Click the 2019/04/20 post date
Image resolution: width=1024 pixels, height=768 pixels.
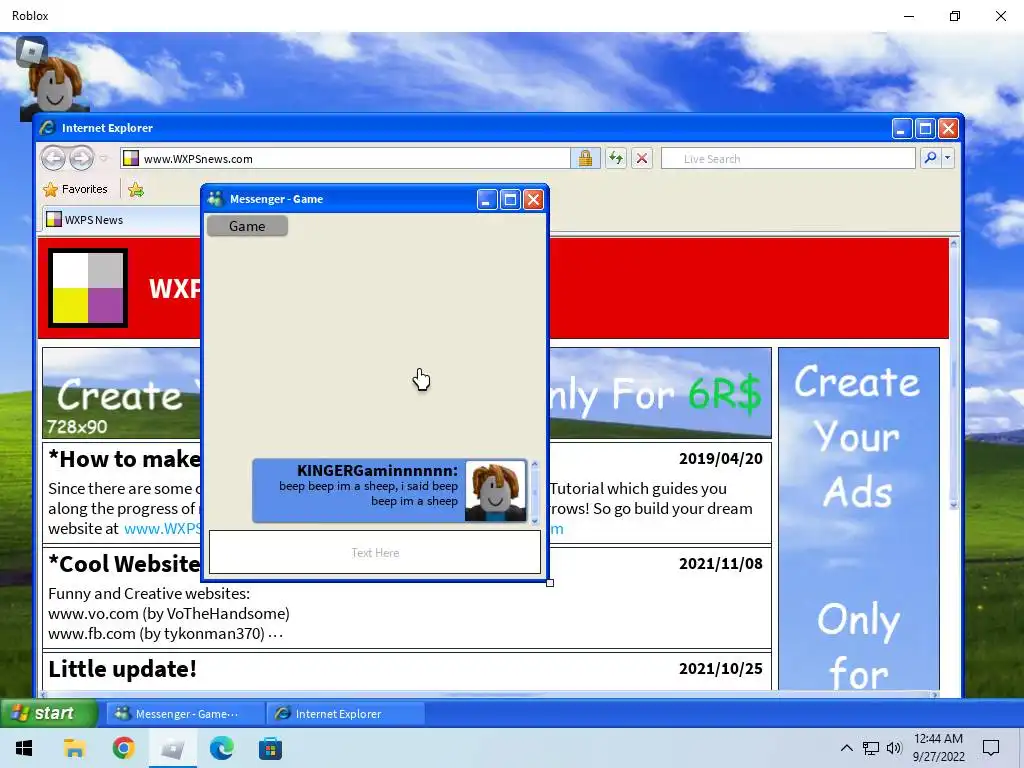click(x=720, y=458)
